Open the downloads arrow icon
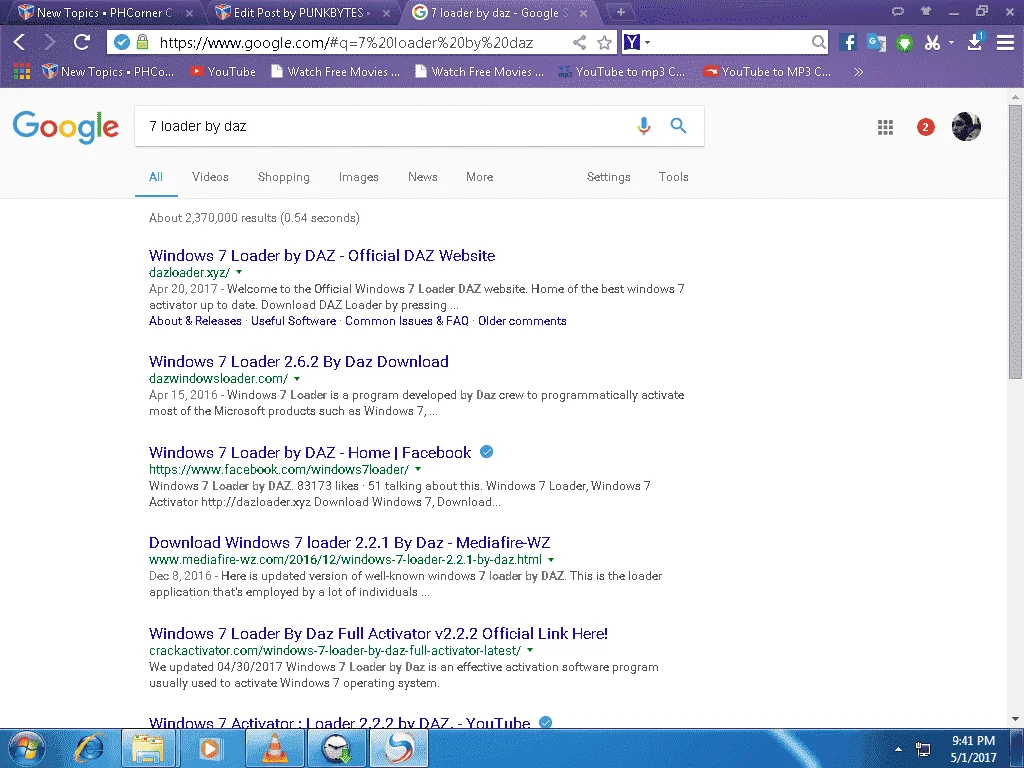Image resolution: width=1024 pixels, height=768 pixels. point(975,42)
